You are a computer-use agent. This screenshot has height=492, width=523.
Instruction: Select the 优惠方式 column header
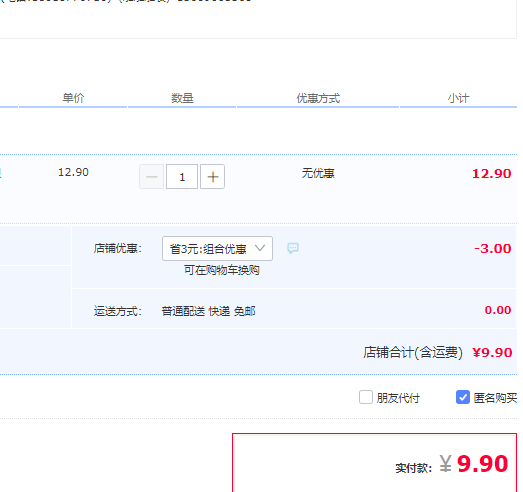click(318, 98)
